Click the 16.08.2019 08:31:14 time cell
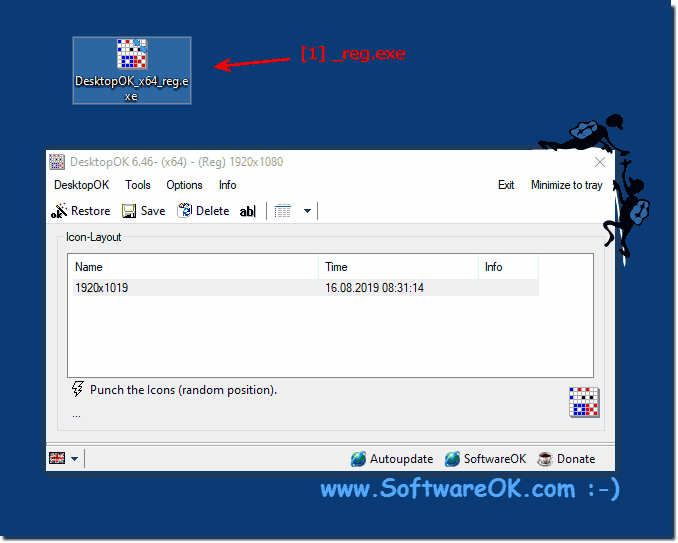 click(x=374, y=288)
